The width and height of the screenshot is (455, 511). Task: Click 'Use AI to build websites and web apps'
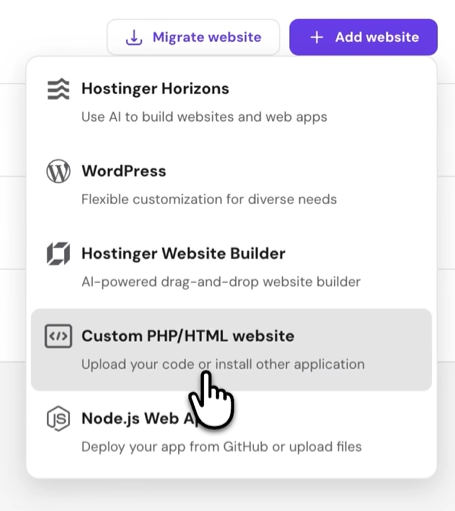(x=204, y=117)
